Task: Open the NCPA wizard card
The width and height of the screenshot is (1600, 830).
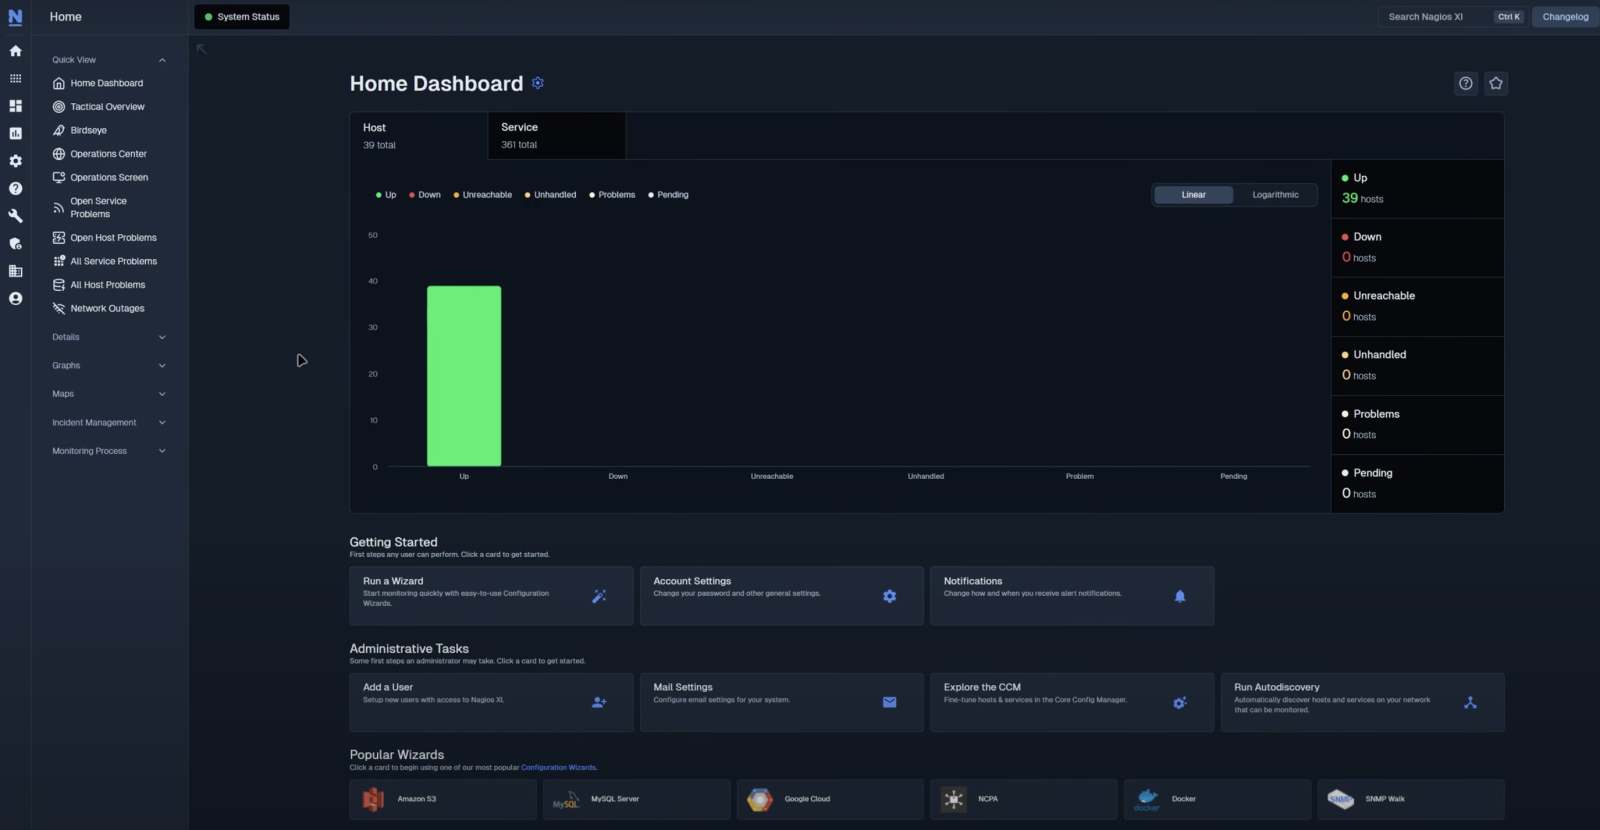Action: 1024,799
